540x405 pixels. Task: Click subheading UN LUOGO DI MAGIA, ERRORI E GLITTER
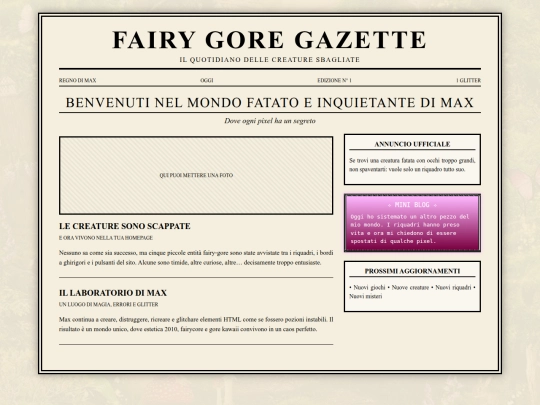click(108, 304)
